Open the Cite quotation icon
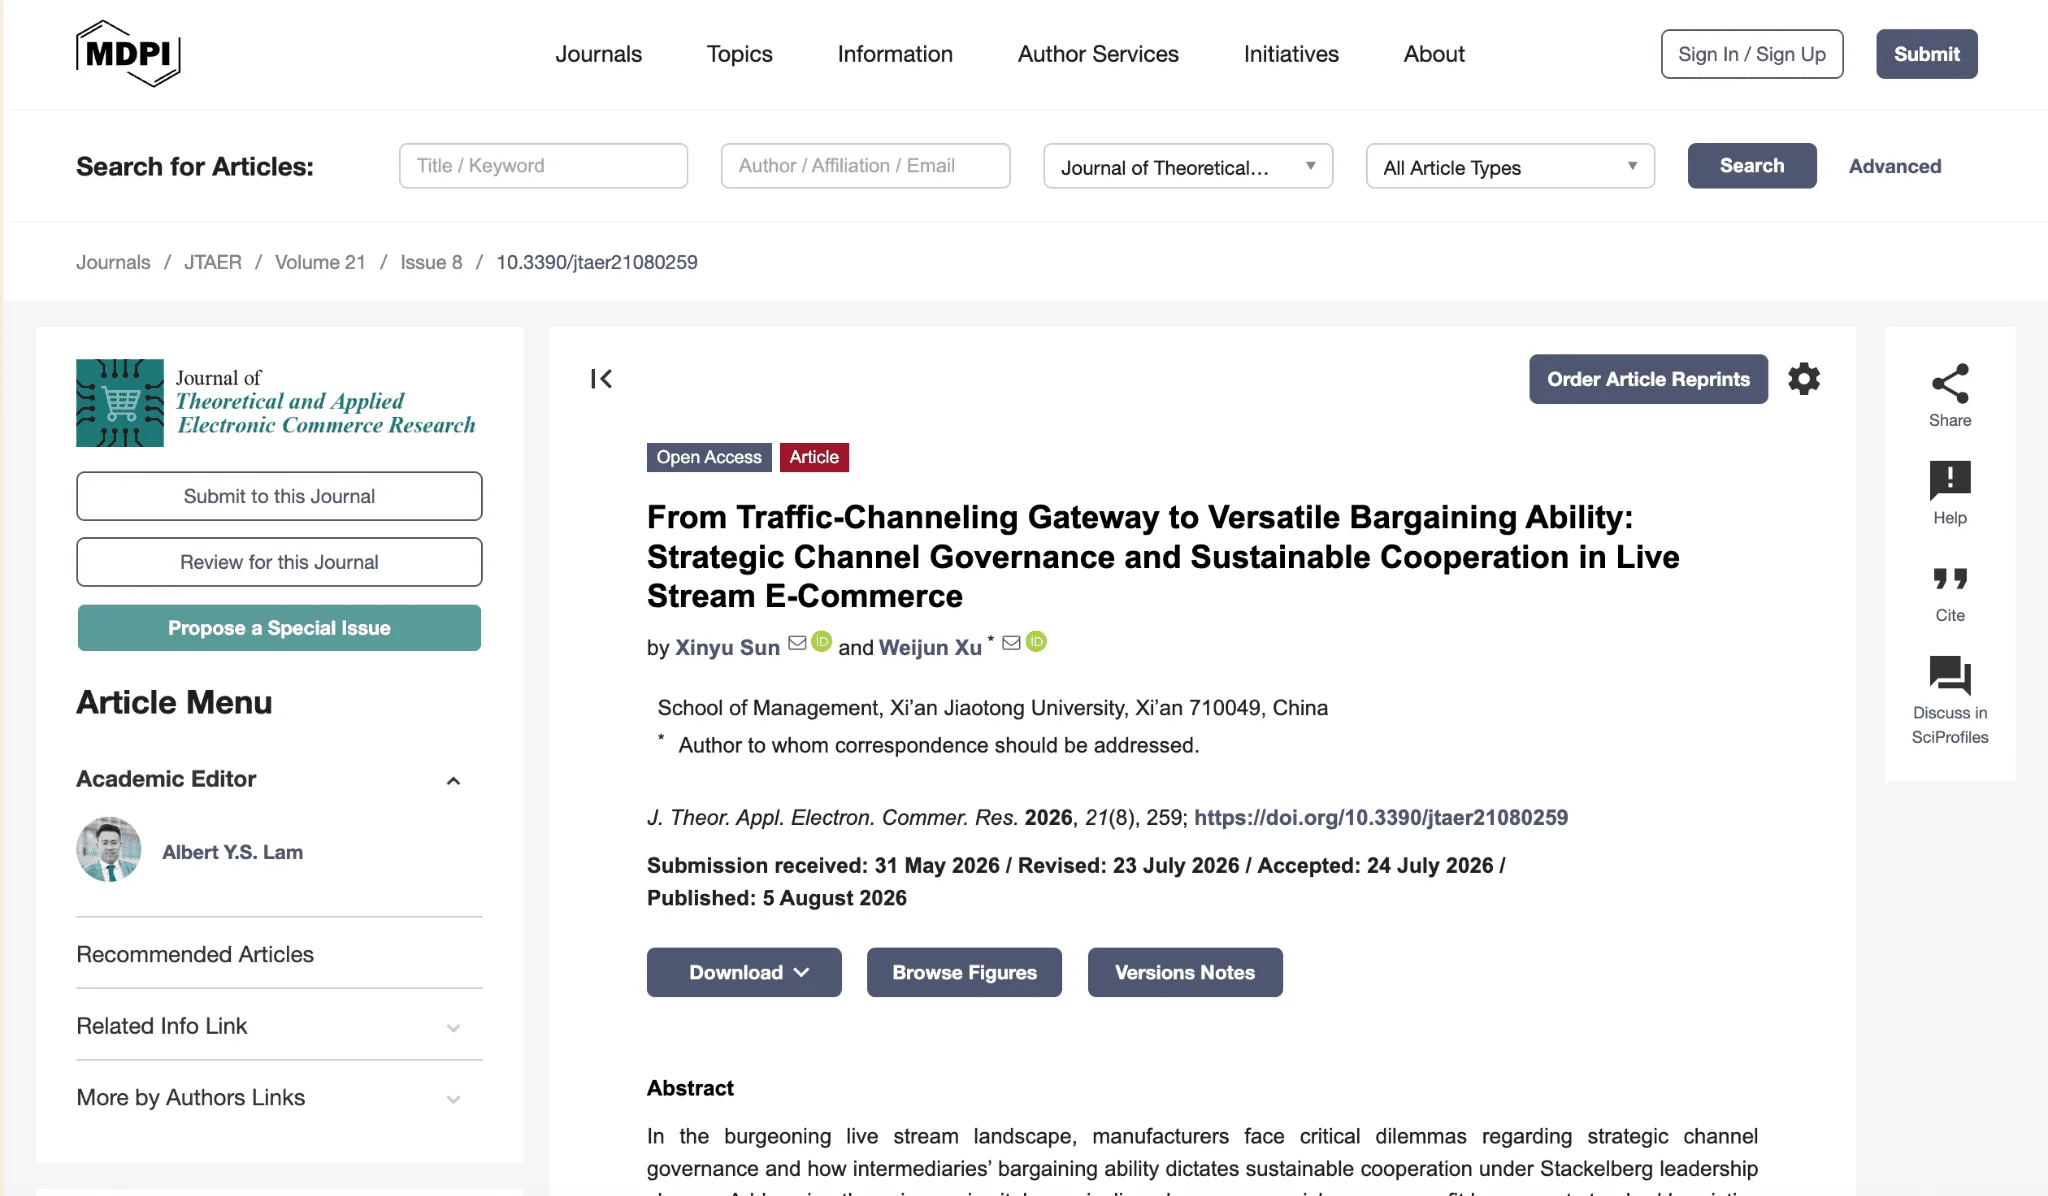Screen dimensions: 2048x1196 click(1949, 579)
